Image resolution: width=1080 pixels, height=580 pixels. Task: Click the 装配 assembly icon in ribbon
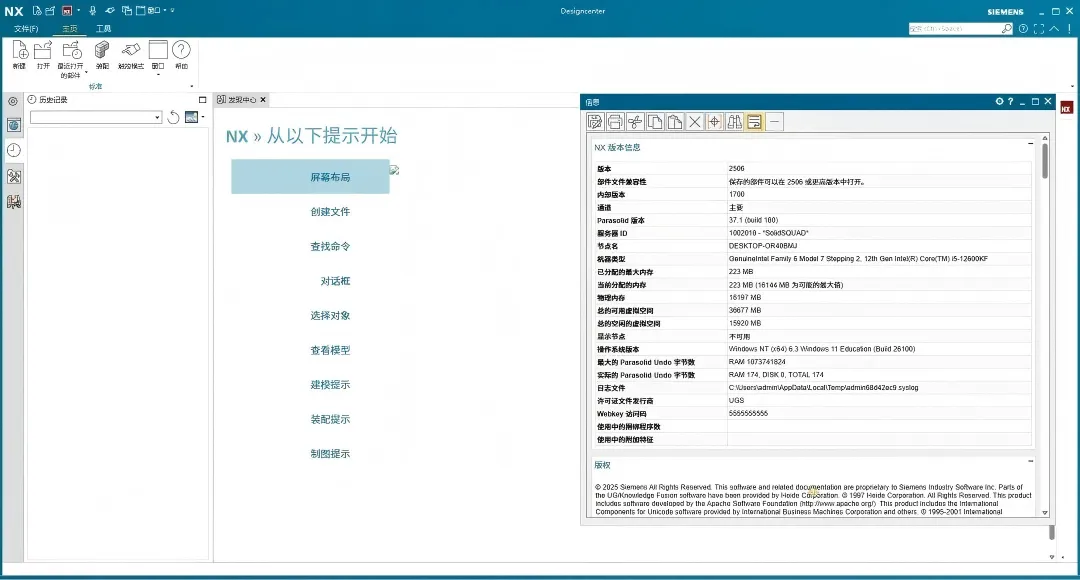point(102,50)
